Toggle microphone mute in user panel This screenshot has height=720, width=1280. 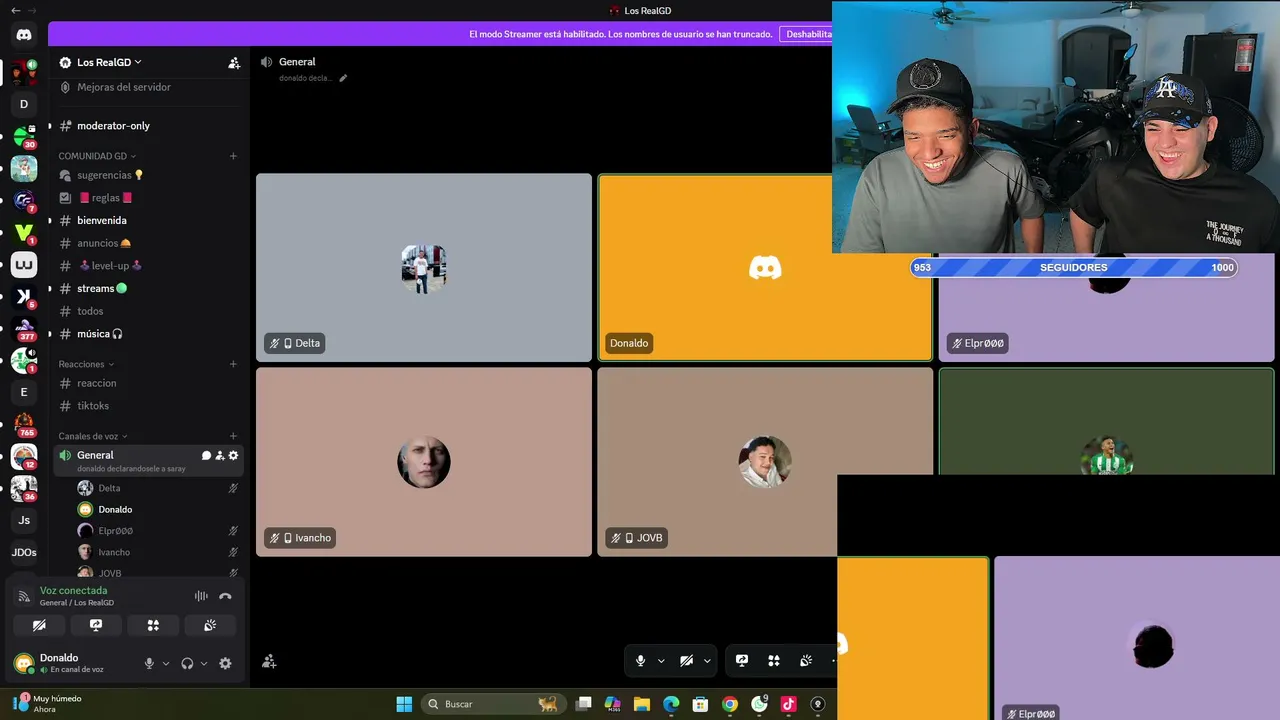coord(149,663)
